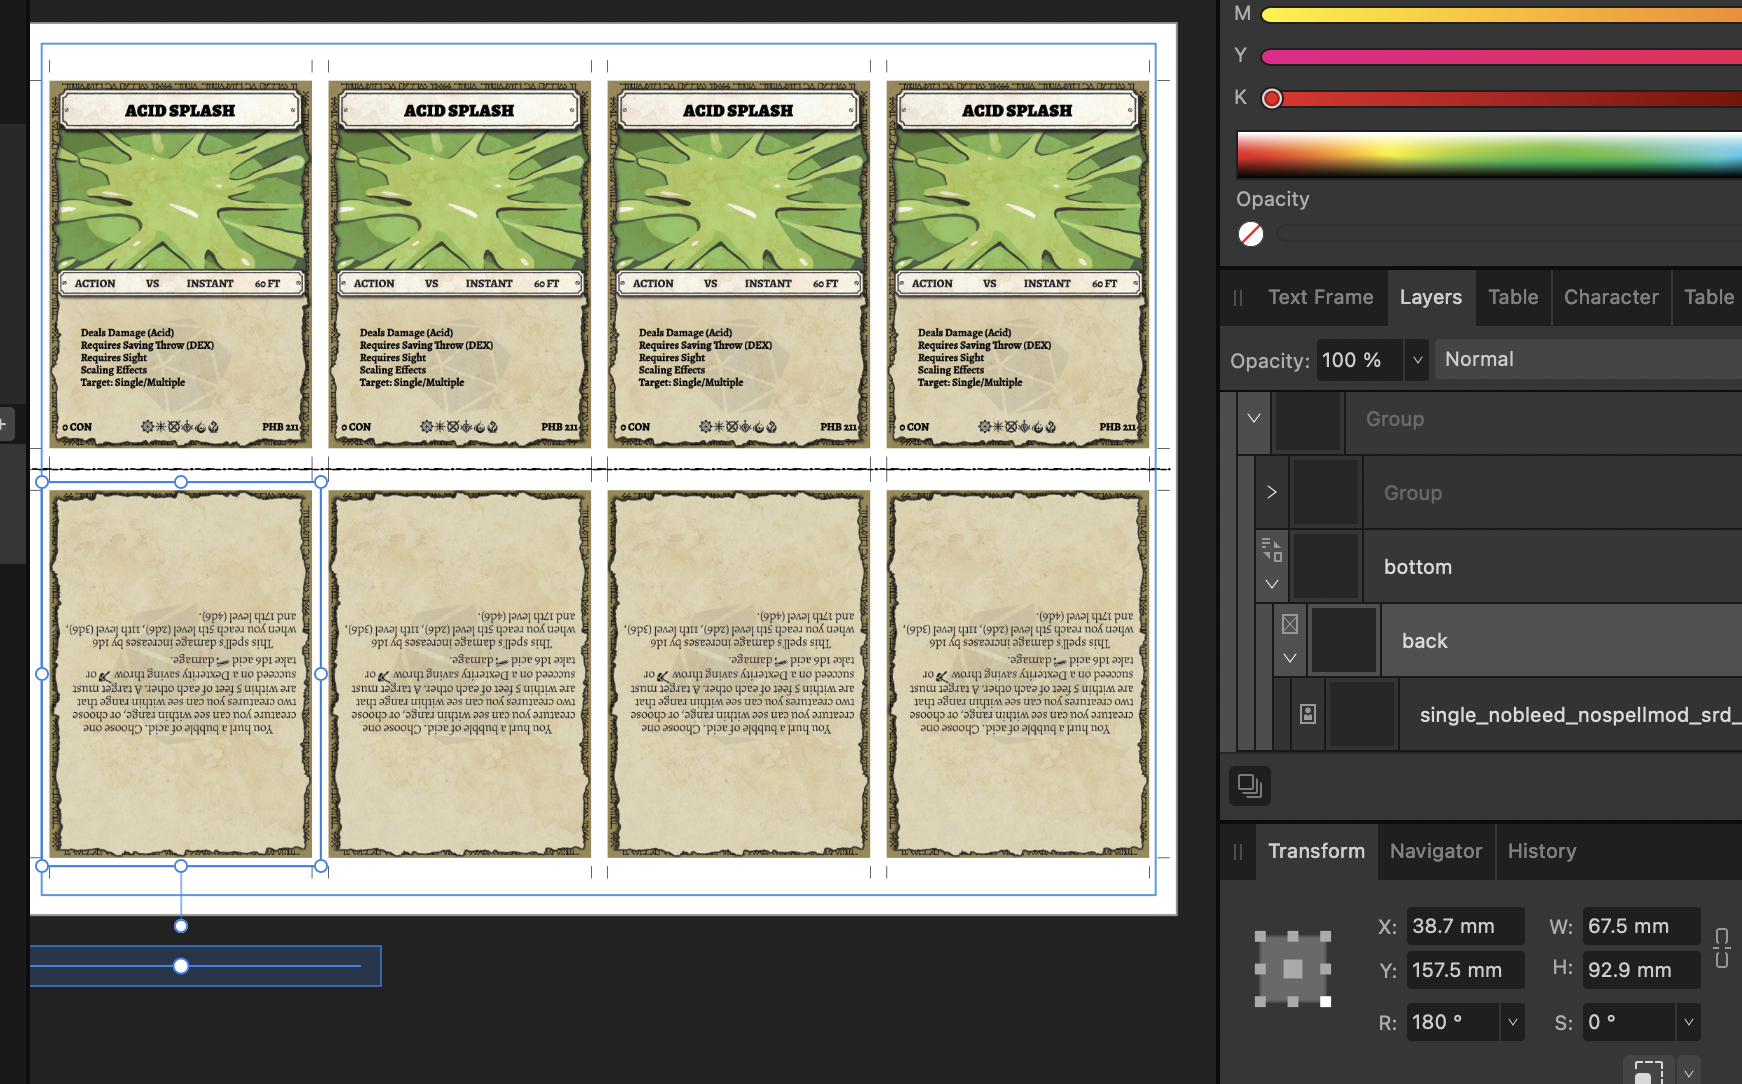Viewport: 1742px width, 1084px height.
Task: Pick a color from the spectrum bar
Action: [x=1490, y=155]
